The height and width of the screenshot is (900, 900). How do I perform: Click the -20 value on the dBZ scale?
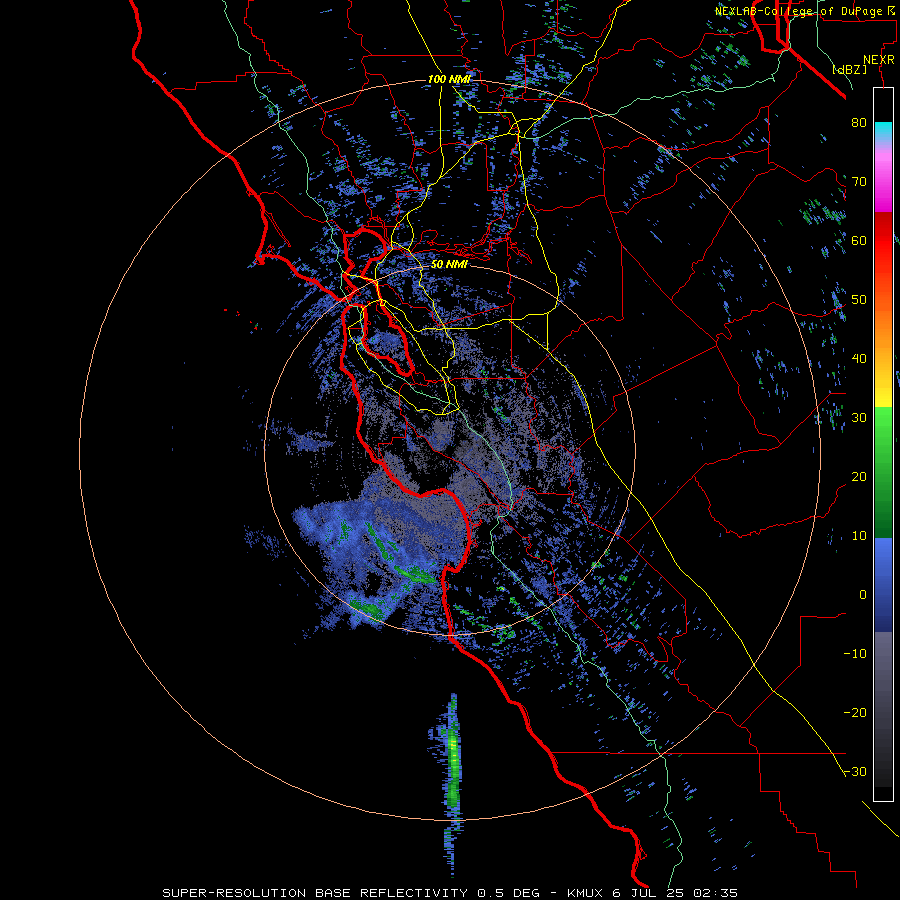(x=855, y=713)
